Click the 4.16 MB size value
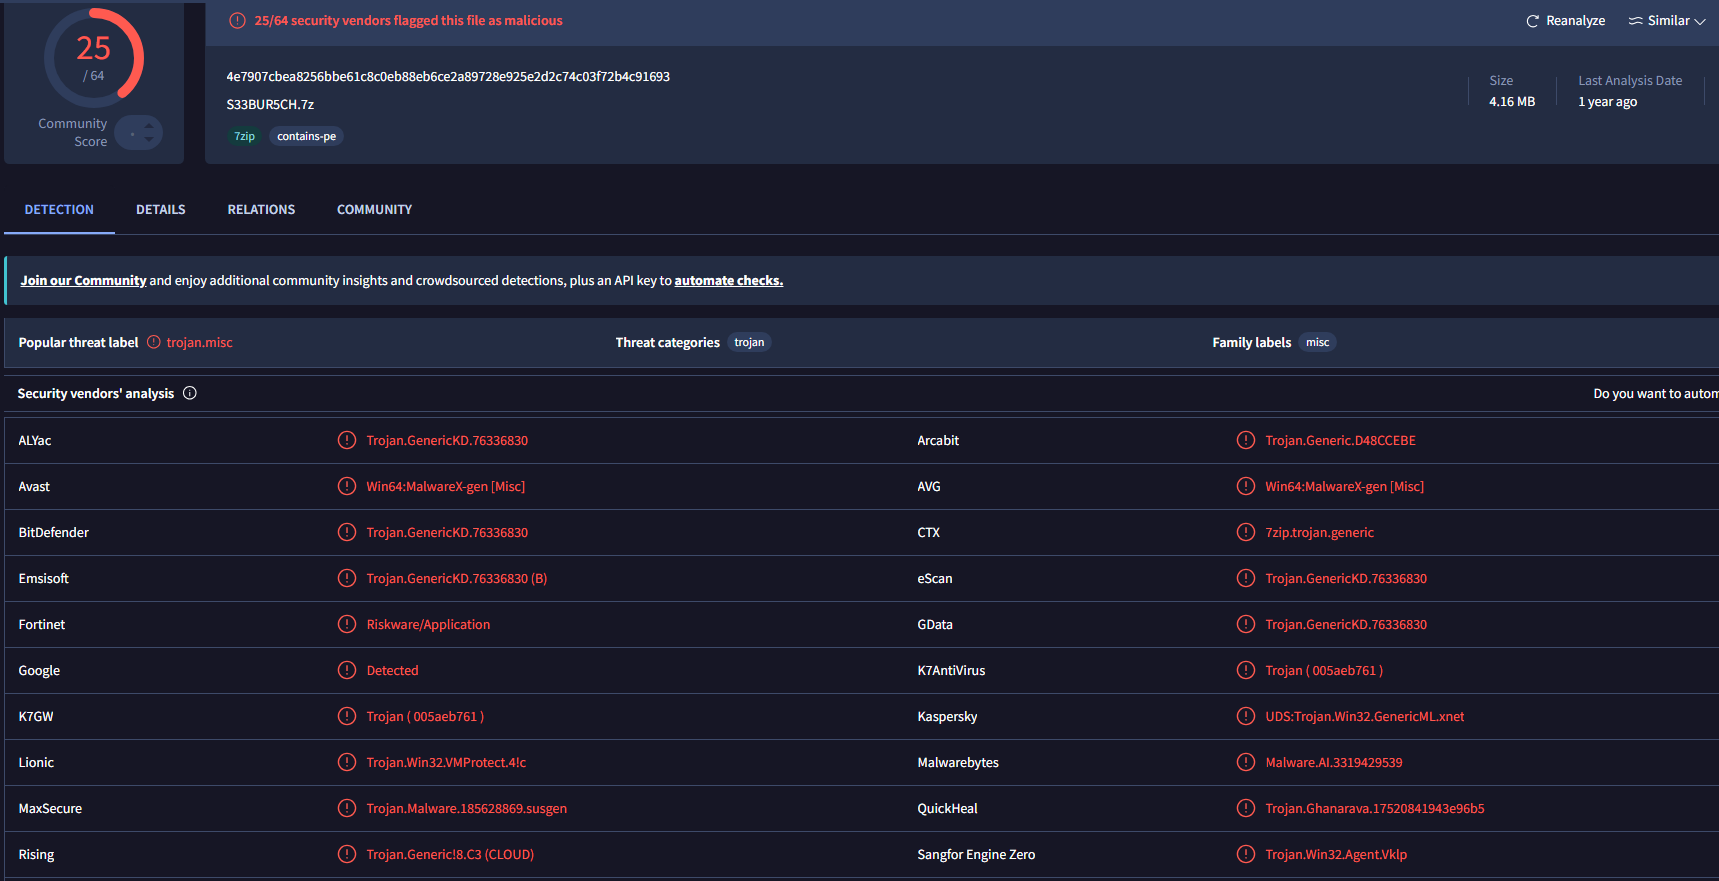Image resolution: width=1719 pixels, height=881 pixels. pos(1511,102)
